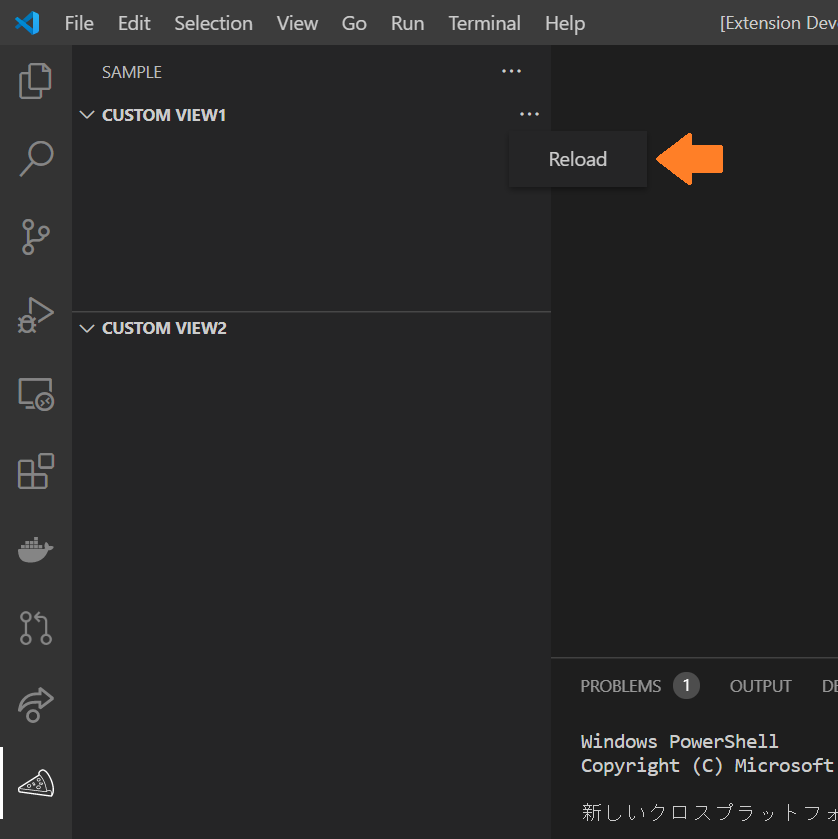This screenshot has width=838, height=839.
Task: Open Source Control view icon
Action: 36,237
